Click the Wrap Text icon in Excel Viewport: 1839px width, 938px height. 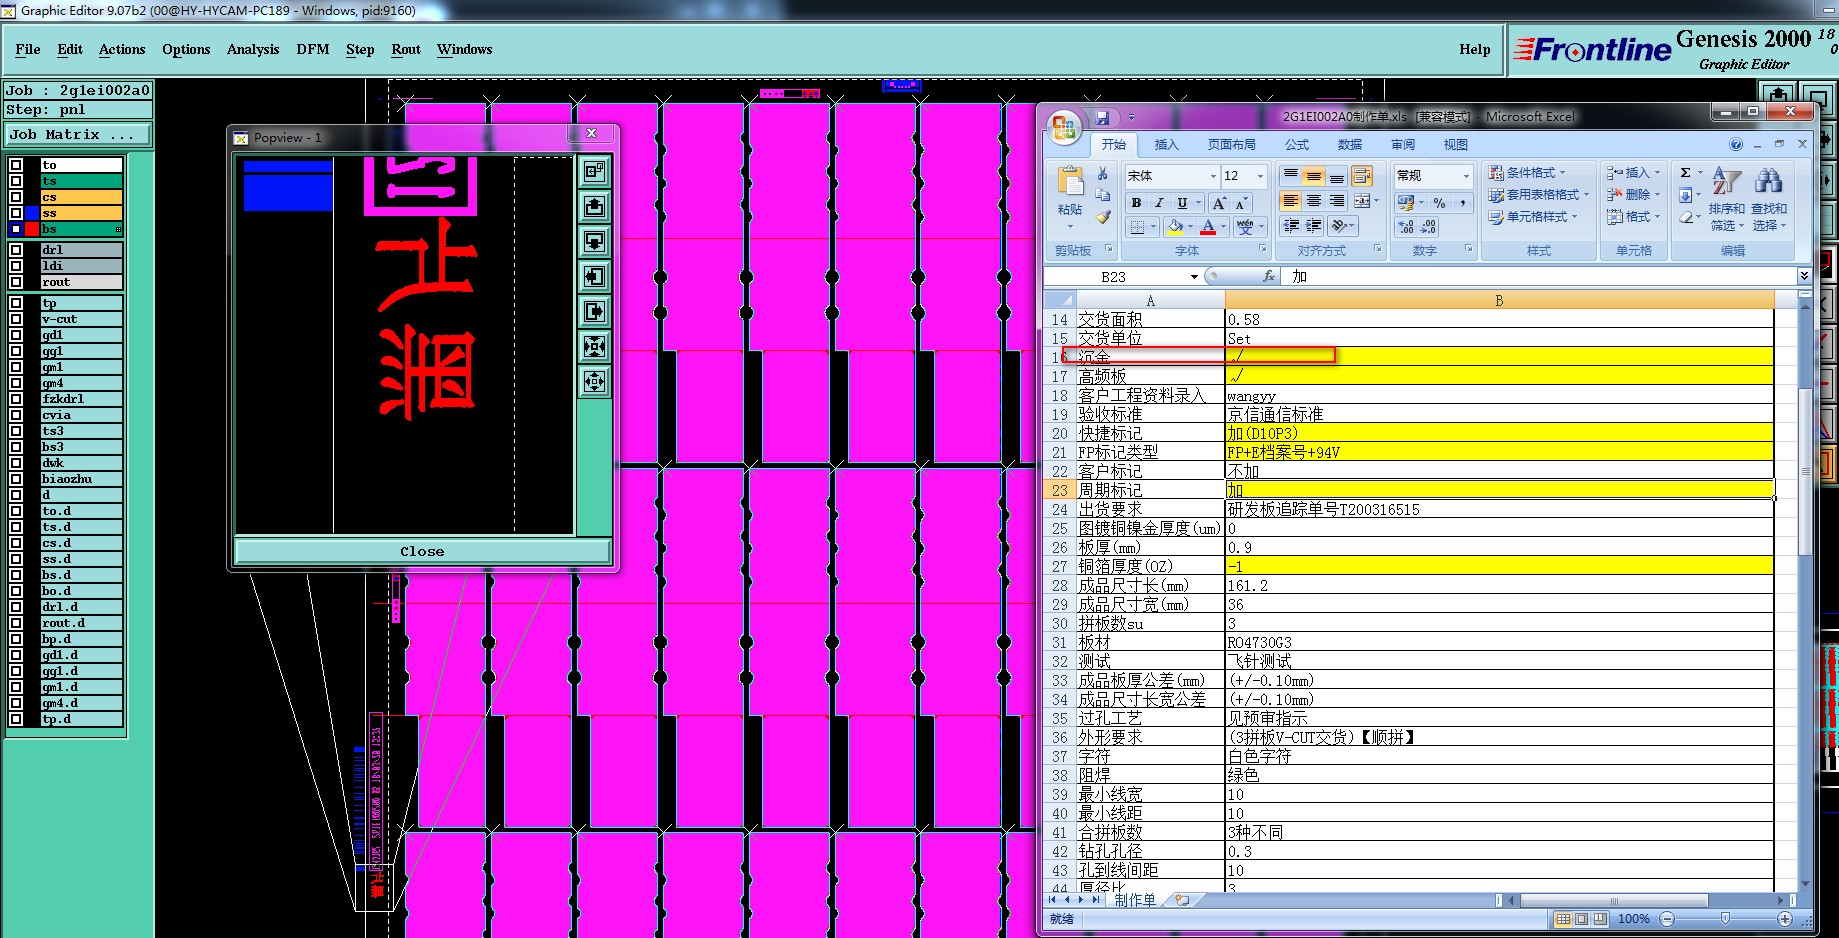pos(1361,176)
